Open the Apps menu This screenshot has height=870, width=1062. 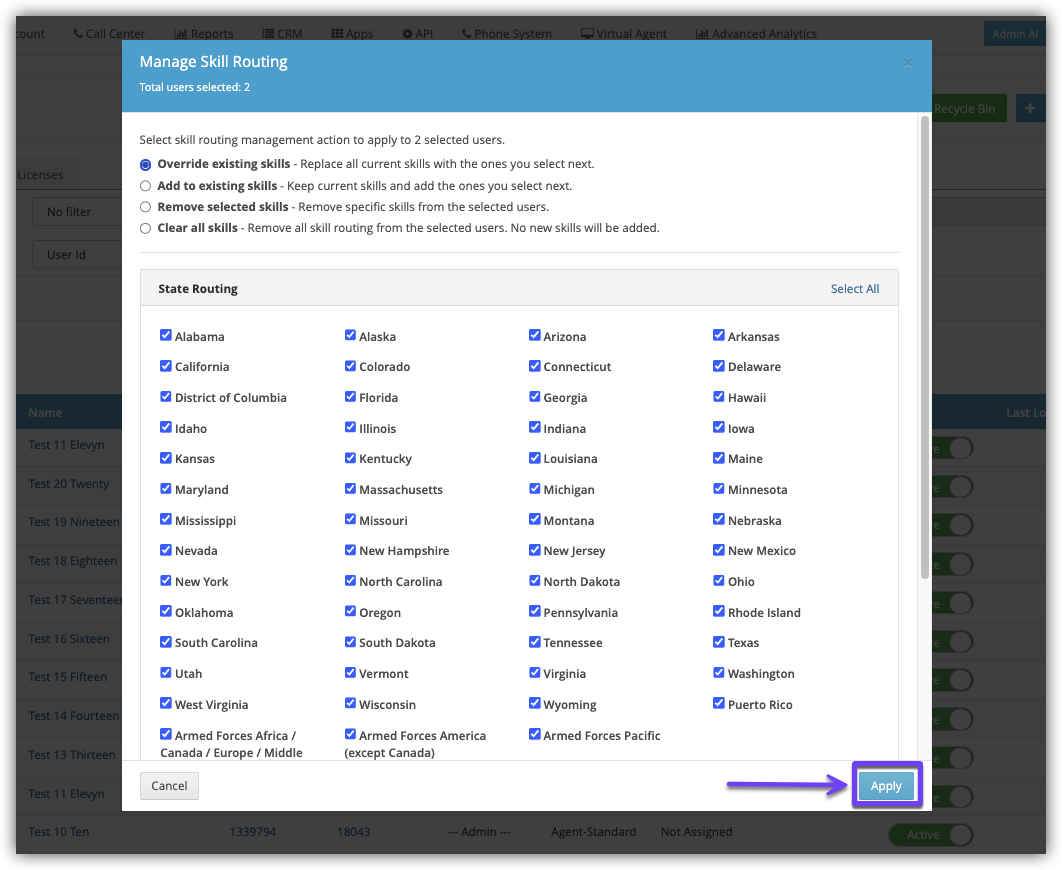click(352, 33)
